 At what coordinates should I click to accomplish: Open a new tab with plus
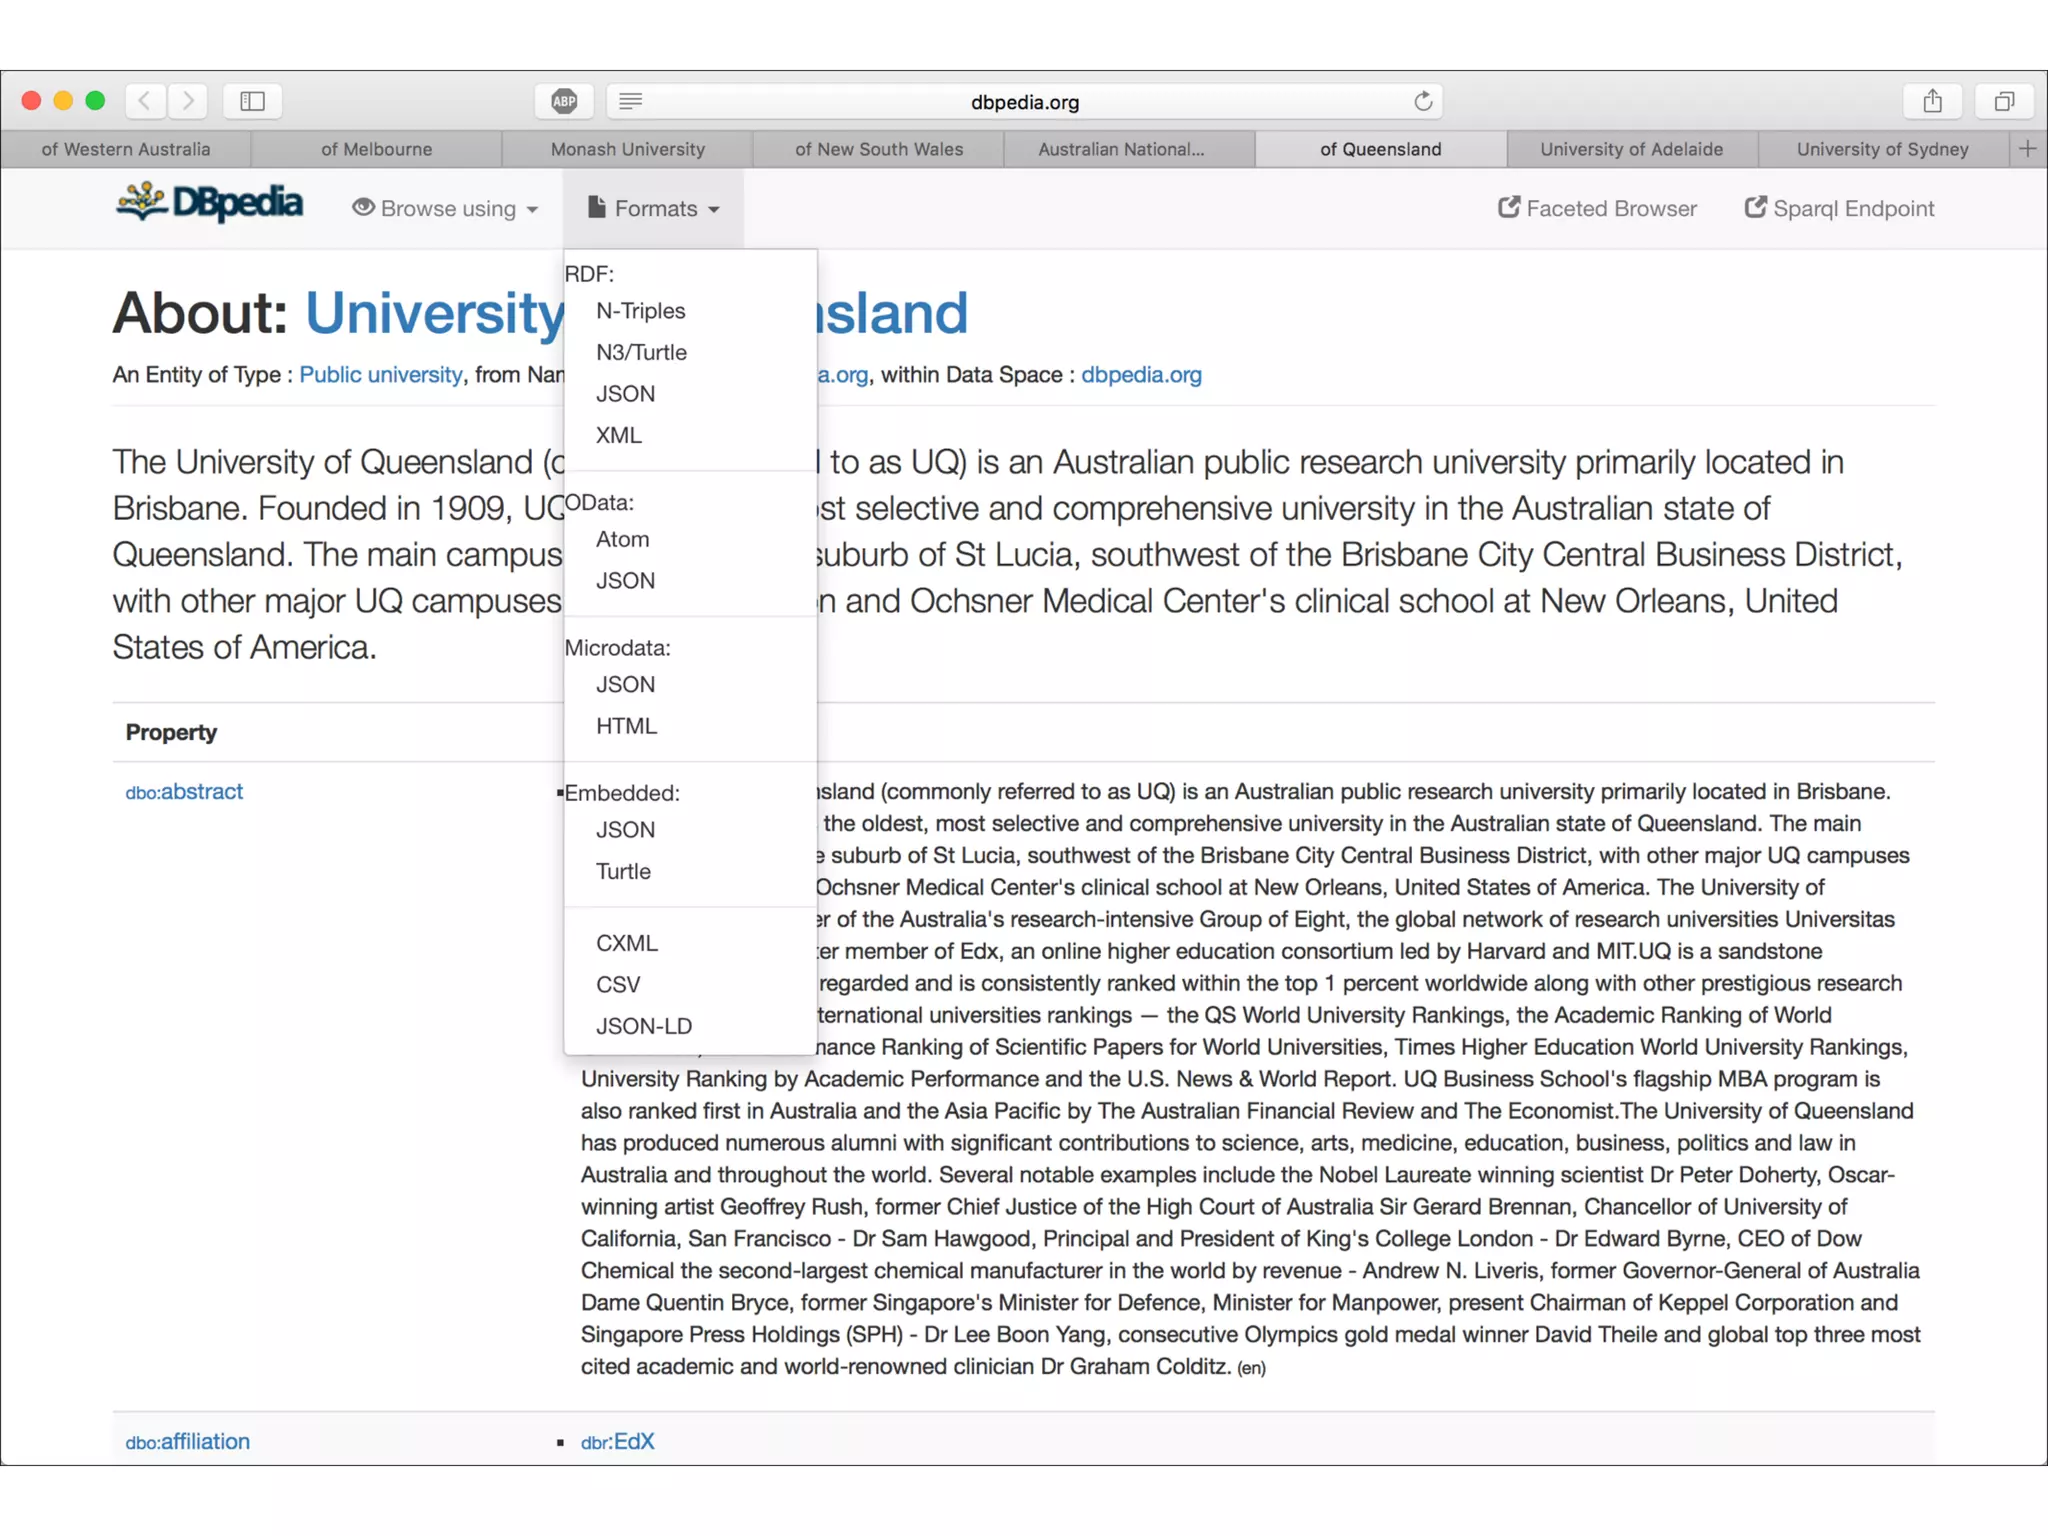point(2027,149)
